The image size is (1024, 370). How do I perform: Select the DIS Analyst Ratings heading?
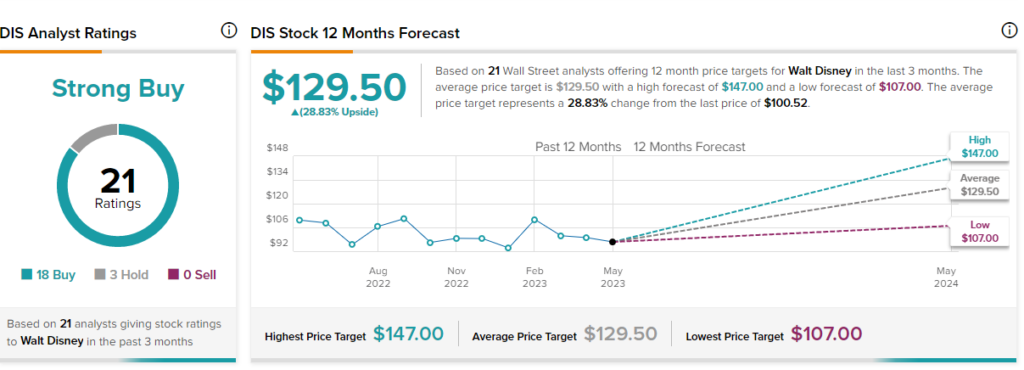coord(68,33)
